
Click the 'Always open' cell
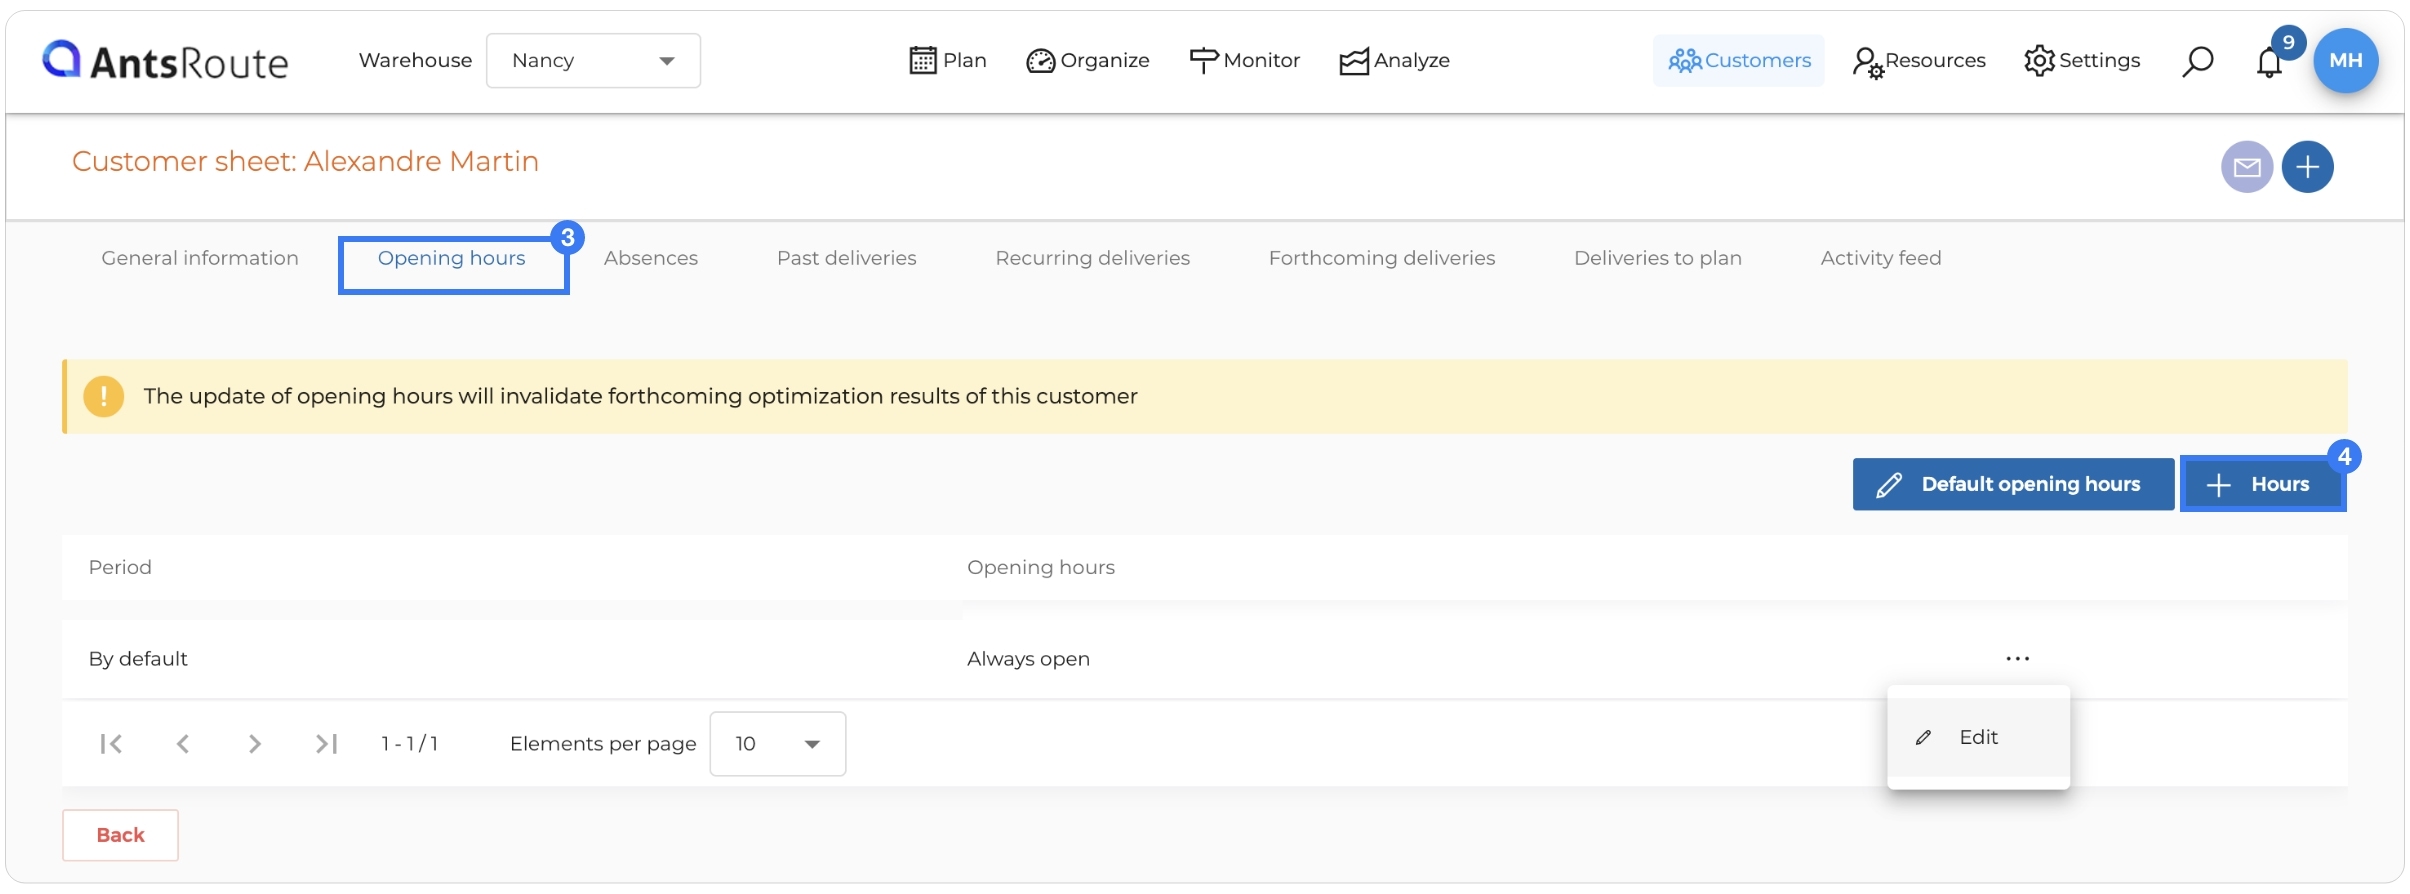point(1028,659)
